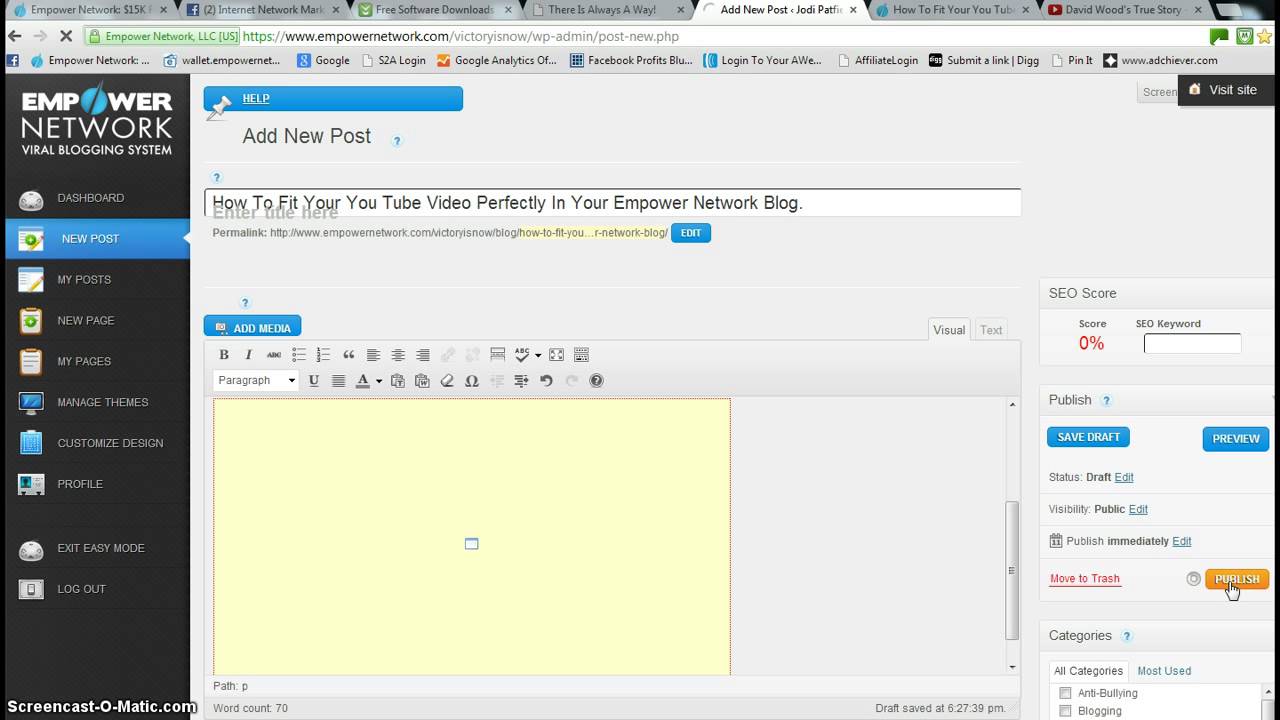Edit the post Status: Draft
The image size is (1280, 720).
click(1124, 478)
